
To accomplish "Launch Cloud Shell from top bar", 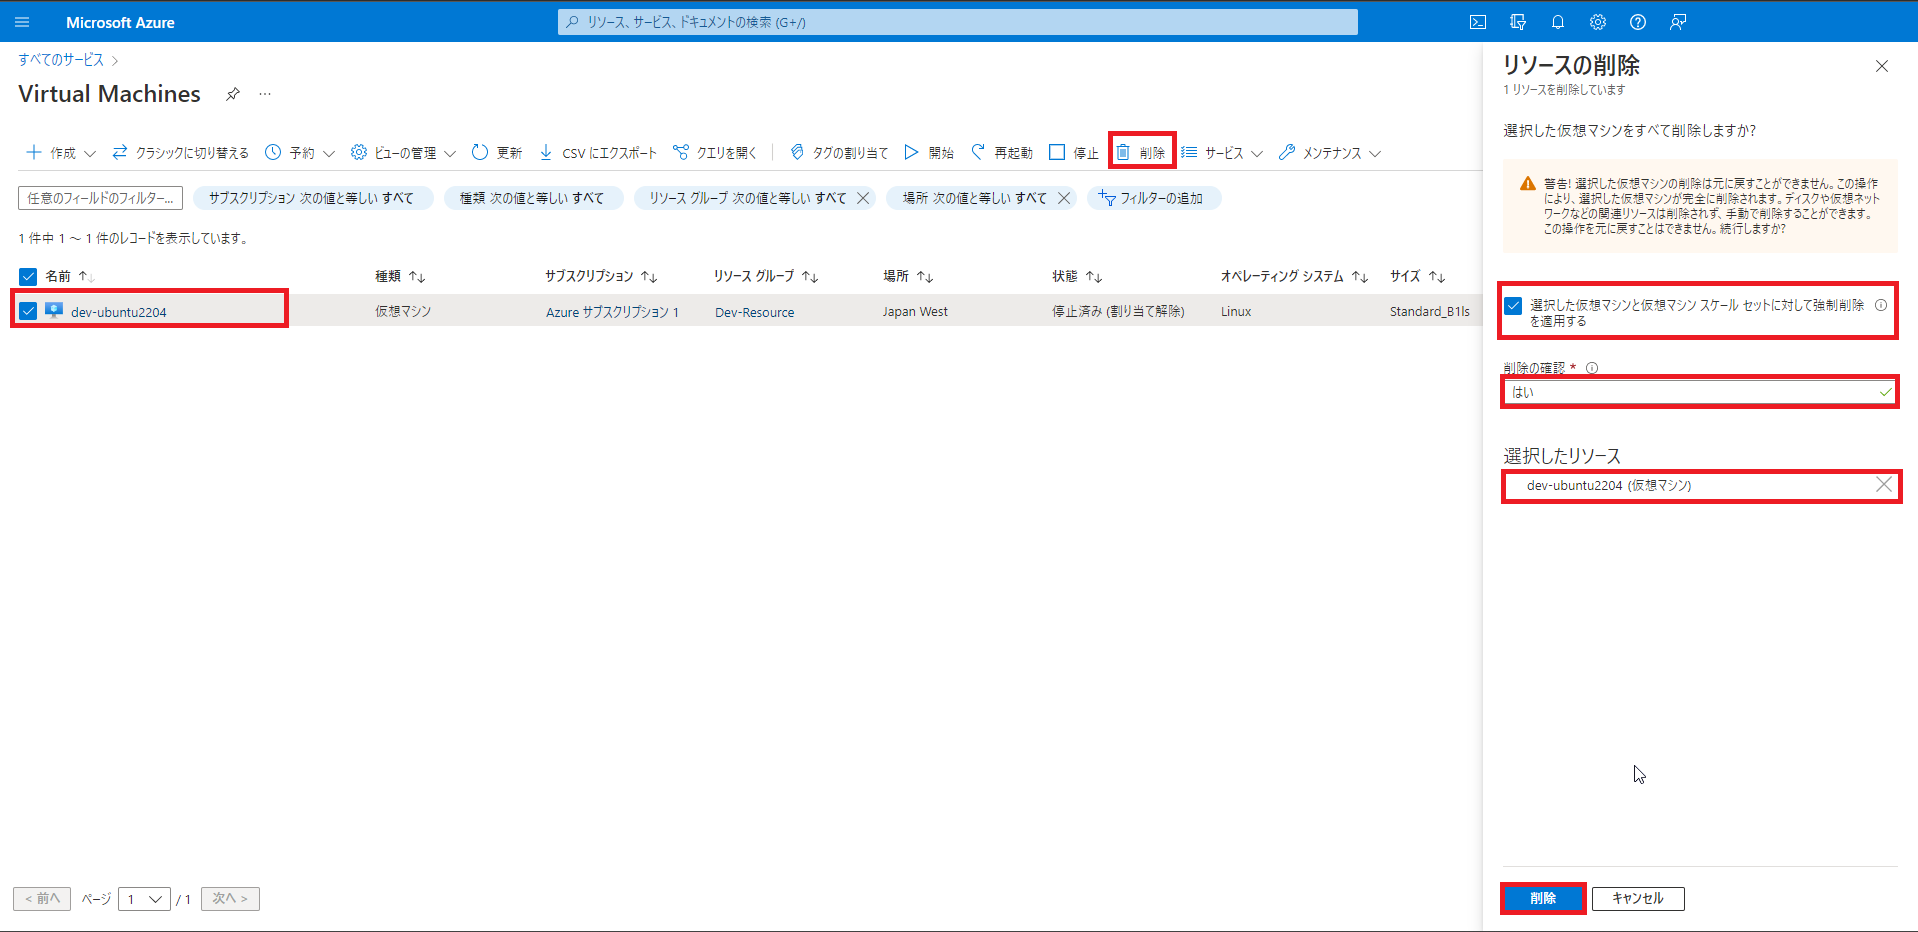I will point(1478,22).
